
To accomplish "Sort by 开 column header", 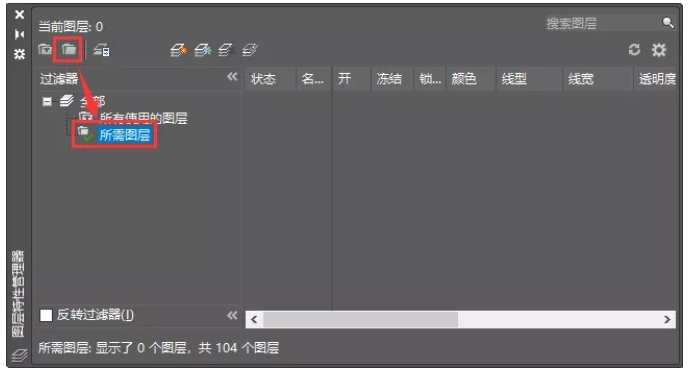I will (352, 79).
